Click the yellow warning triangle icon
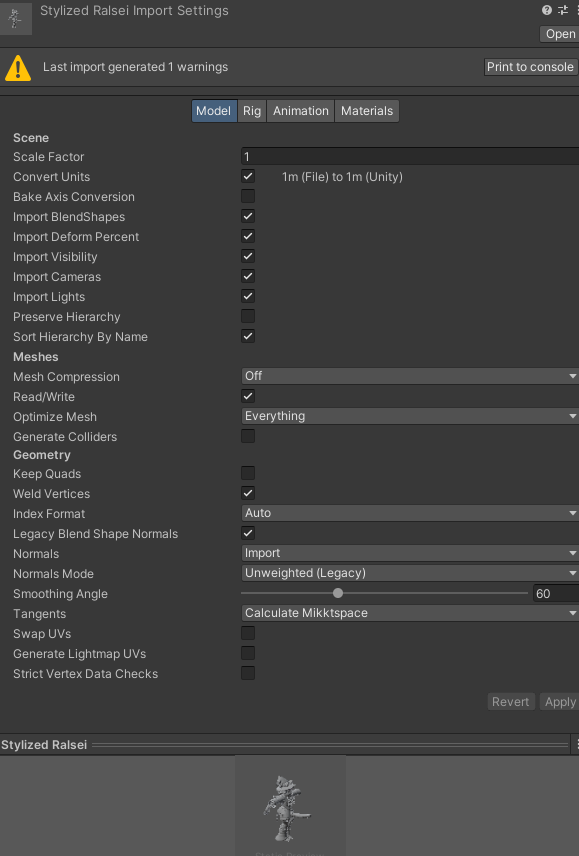This screenshot has height=856, width=579. [18, 68]
